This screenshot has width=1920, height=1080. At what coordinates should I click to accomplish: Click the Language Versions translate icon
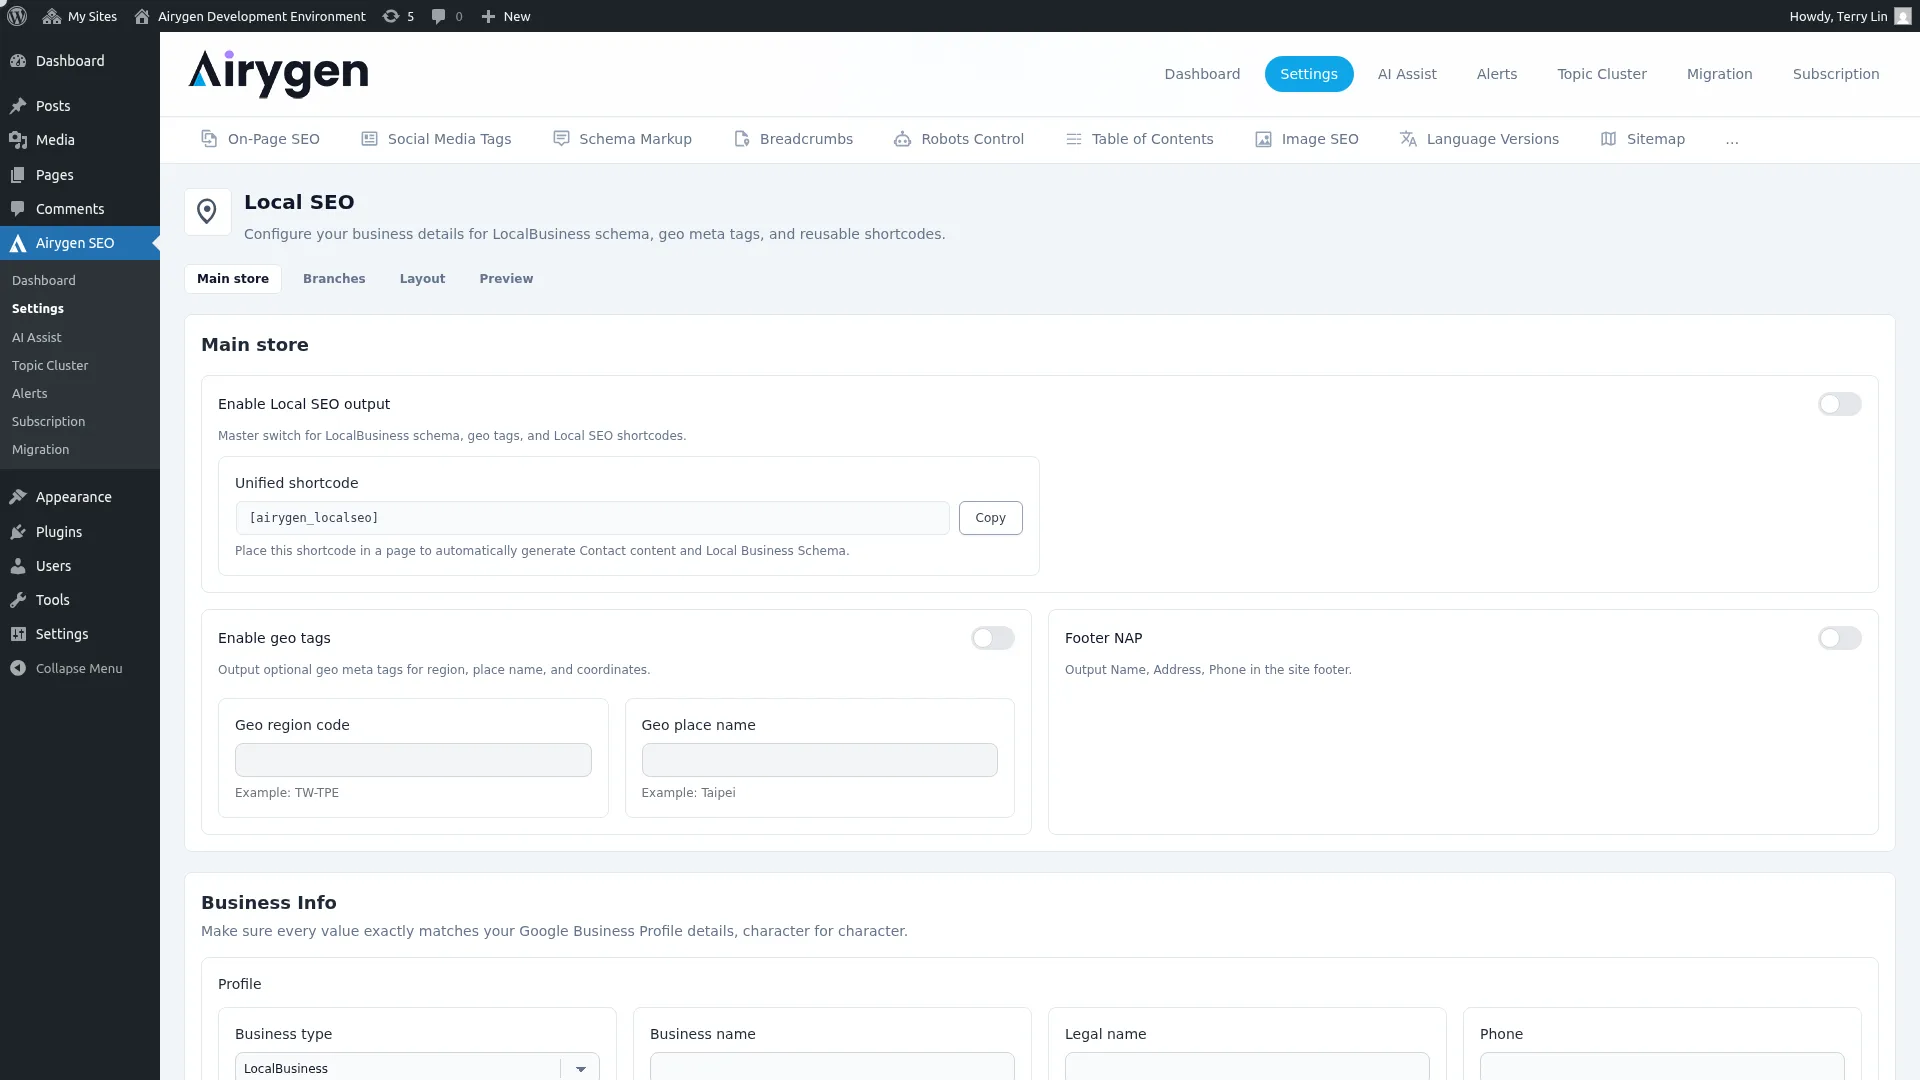1408,139
